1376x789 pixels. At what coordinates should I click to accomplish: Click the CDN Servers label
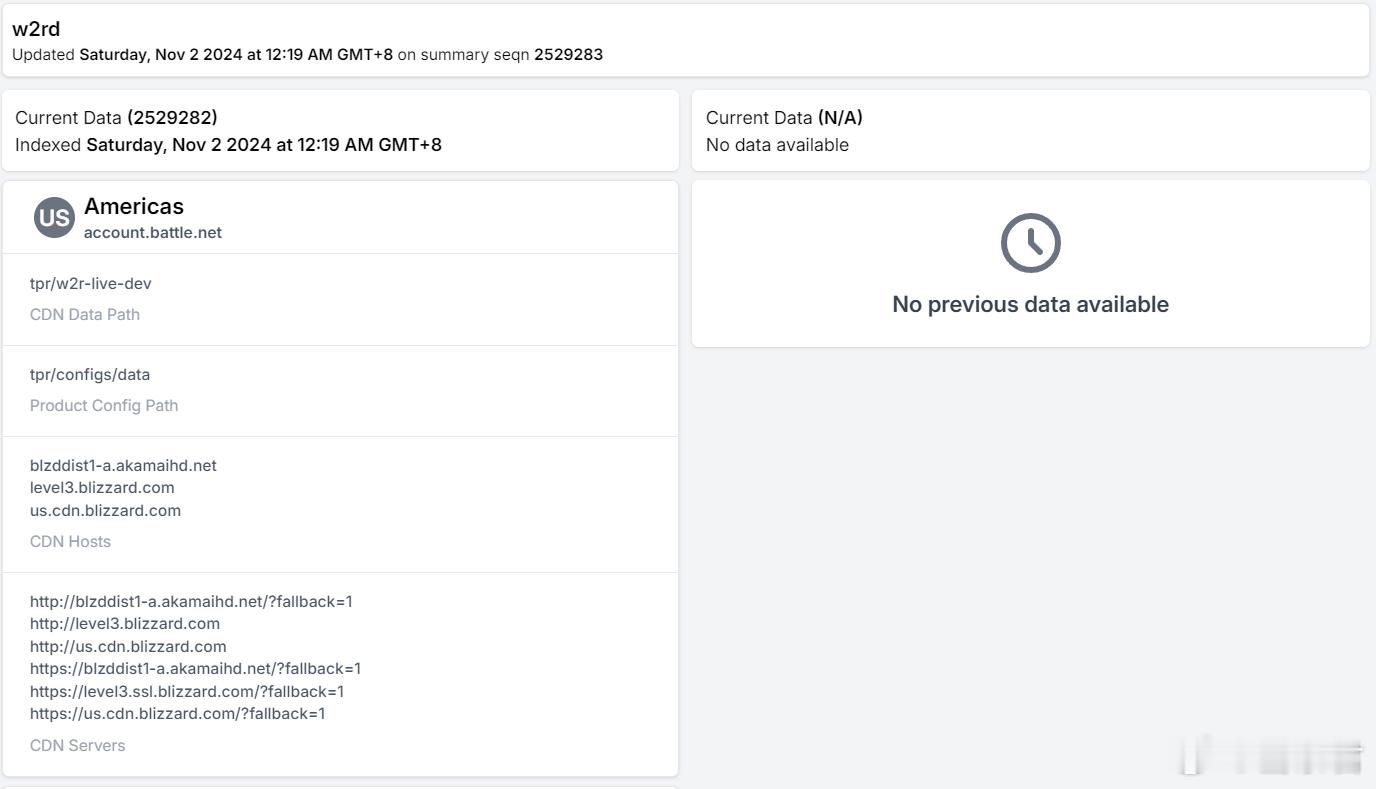pyautogui.click(x=77, y=745)
